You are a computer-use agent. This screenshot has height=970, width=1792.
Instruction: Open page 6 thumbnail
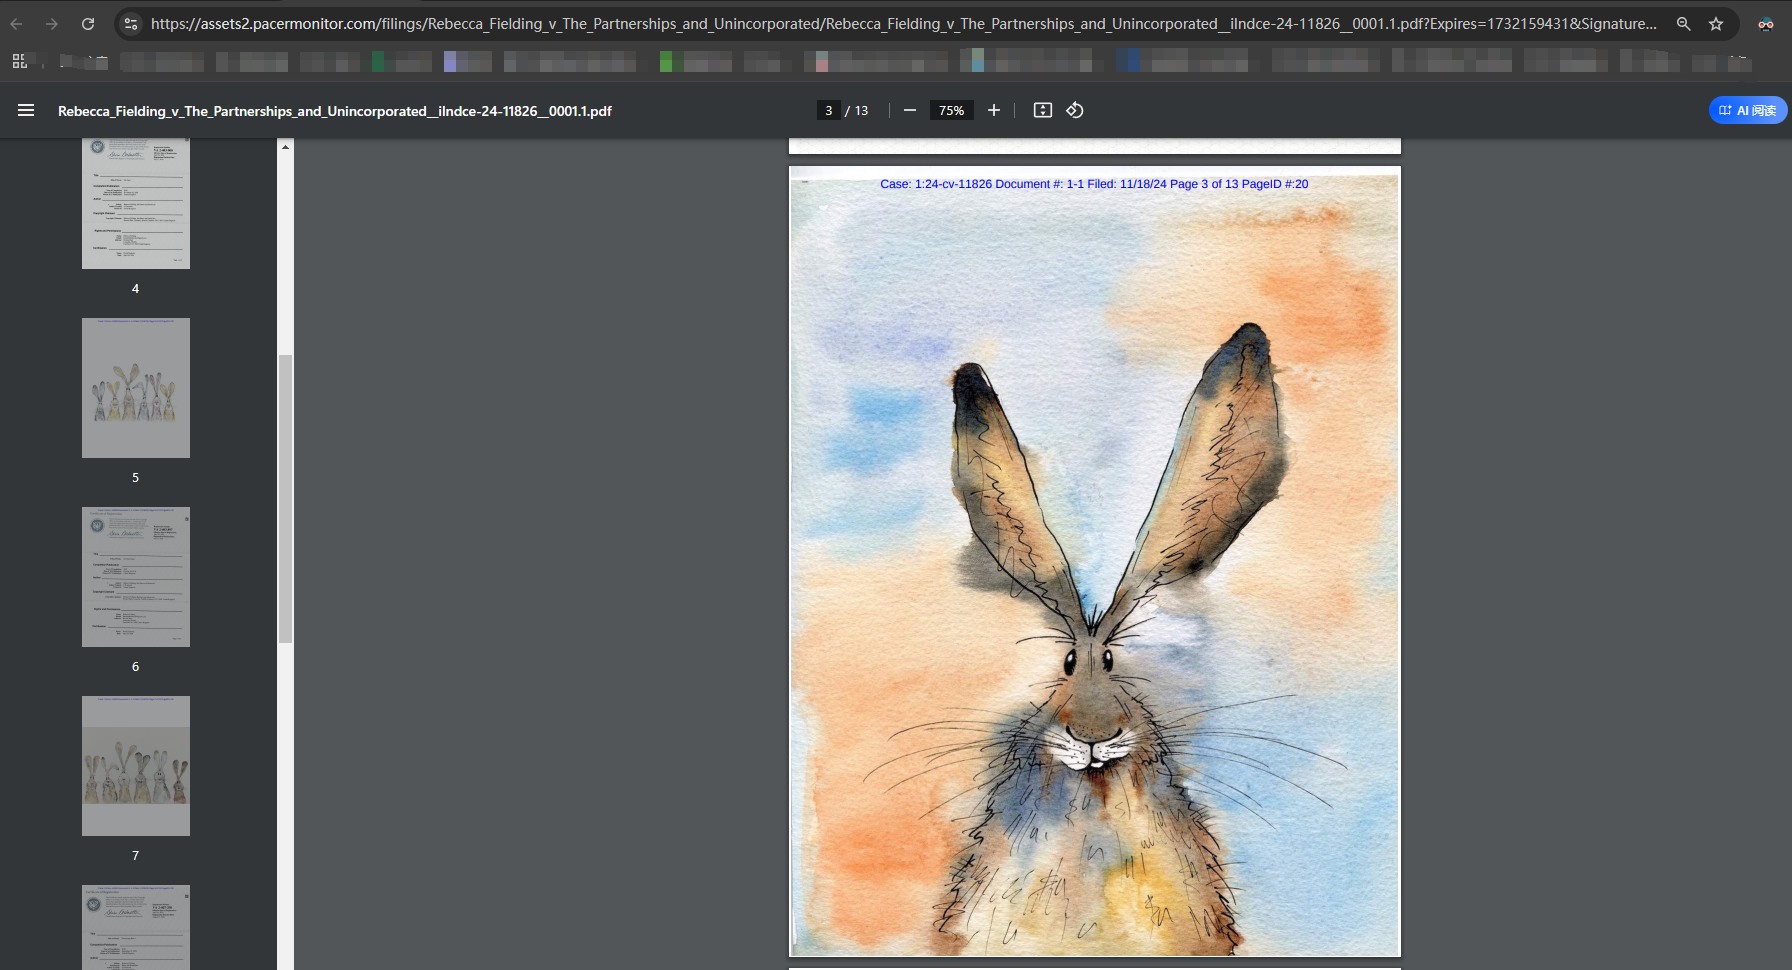[136, 577]
